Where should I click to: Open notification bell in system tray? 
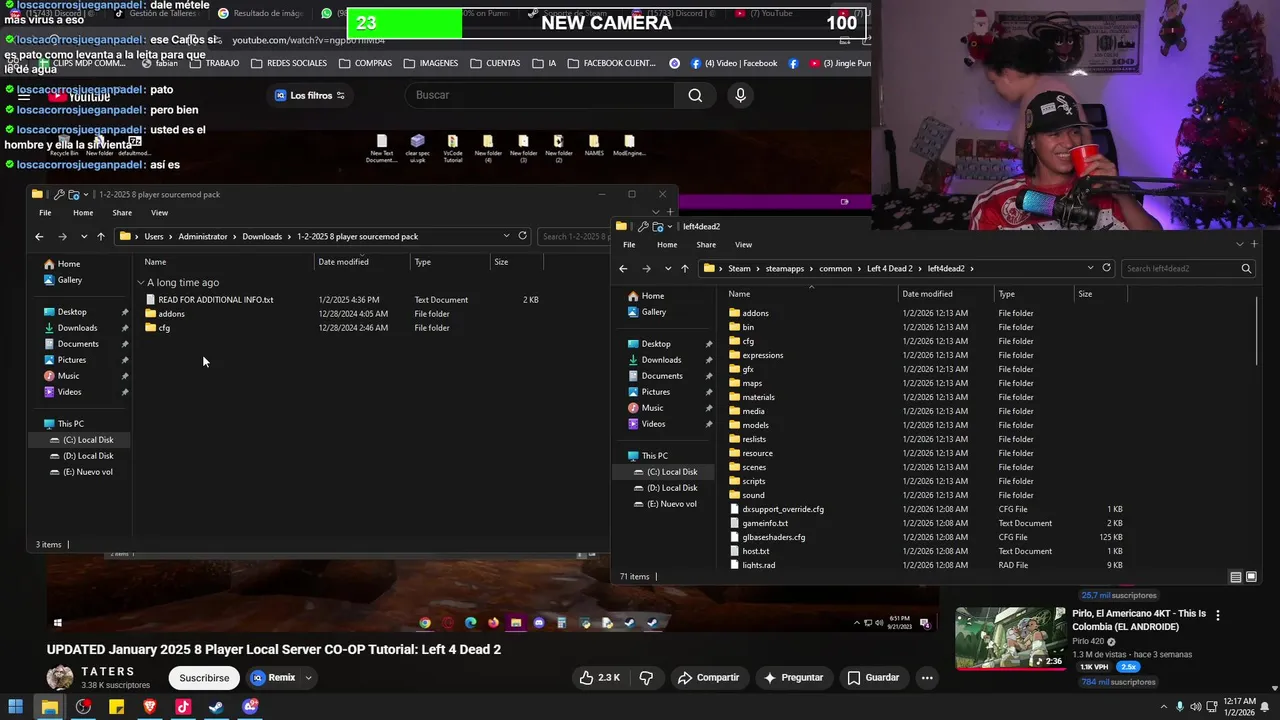(1265, 707)
